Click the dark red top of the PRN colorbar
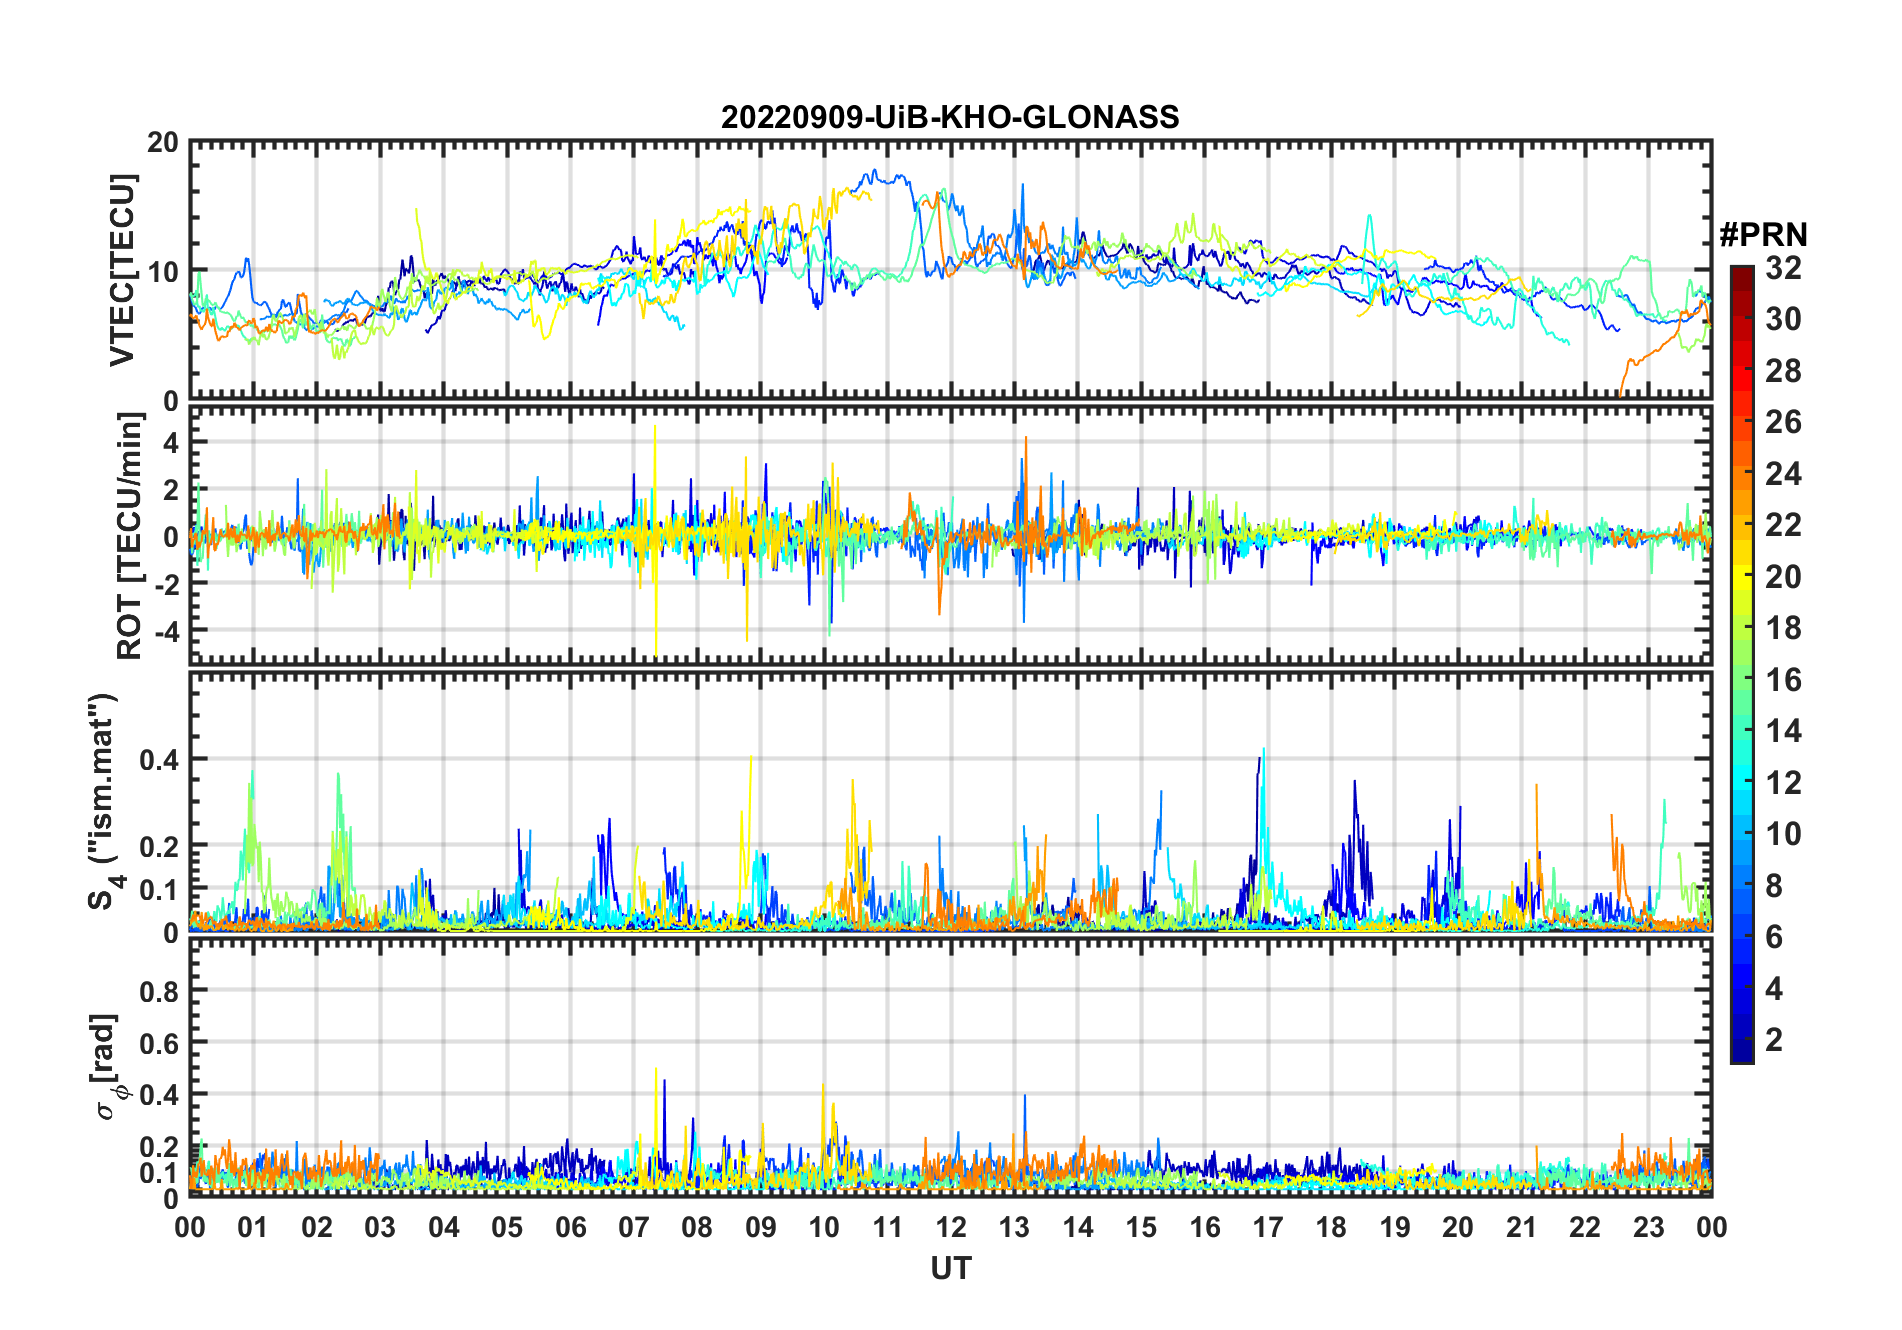This screenshot has height=1330, width=1902. coord(1741,273)
